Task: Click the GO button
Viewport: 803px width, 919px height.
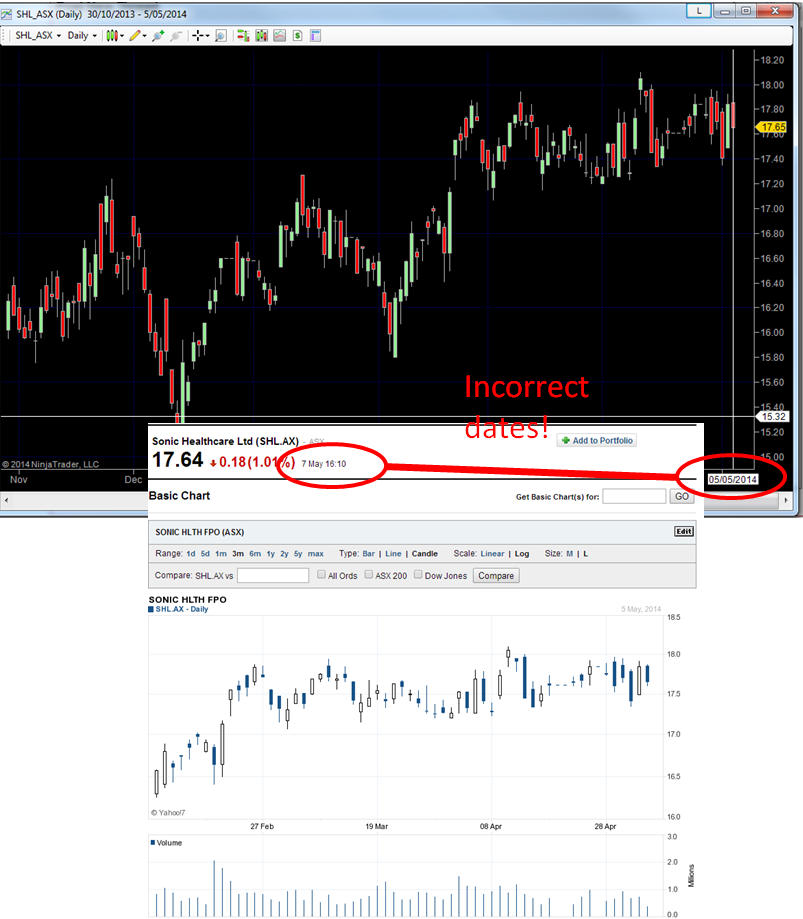Action: [x=682, y=496]
